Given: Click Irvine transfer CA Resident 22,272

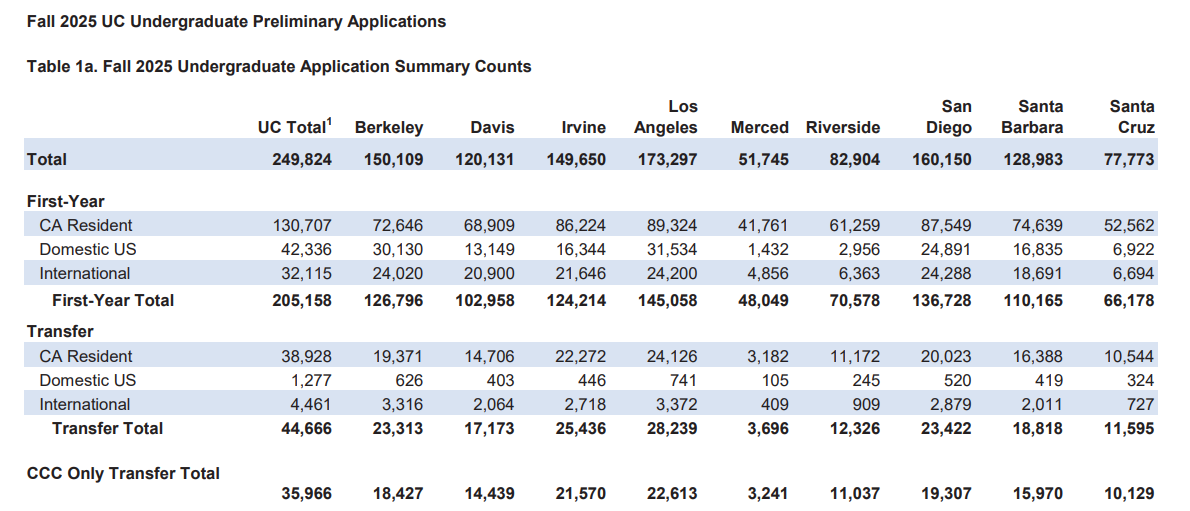Looking at the screenshot, I should [581, 356].
